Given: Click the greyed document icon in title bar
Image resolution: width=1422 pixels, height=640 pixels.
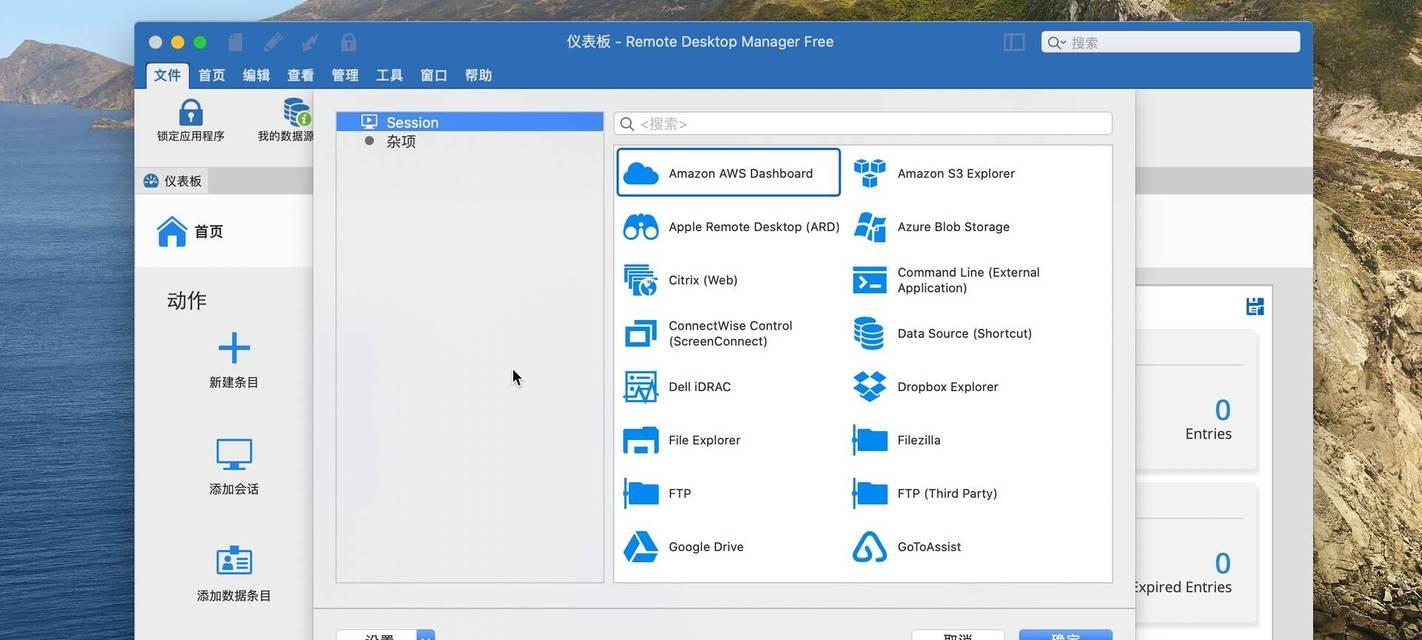Looking at the screenshot, I should 235,42.
